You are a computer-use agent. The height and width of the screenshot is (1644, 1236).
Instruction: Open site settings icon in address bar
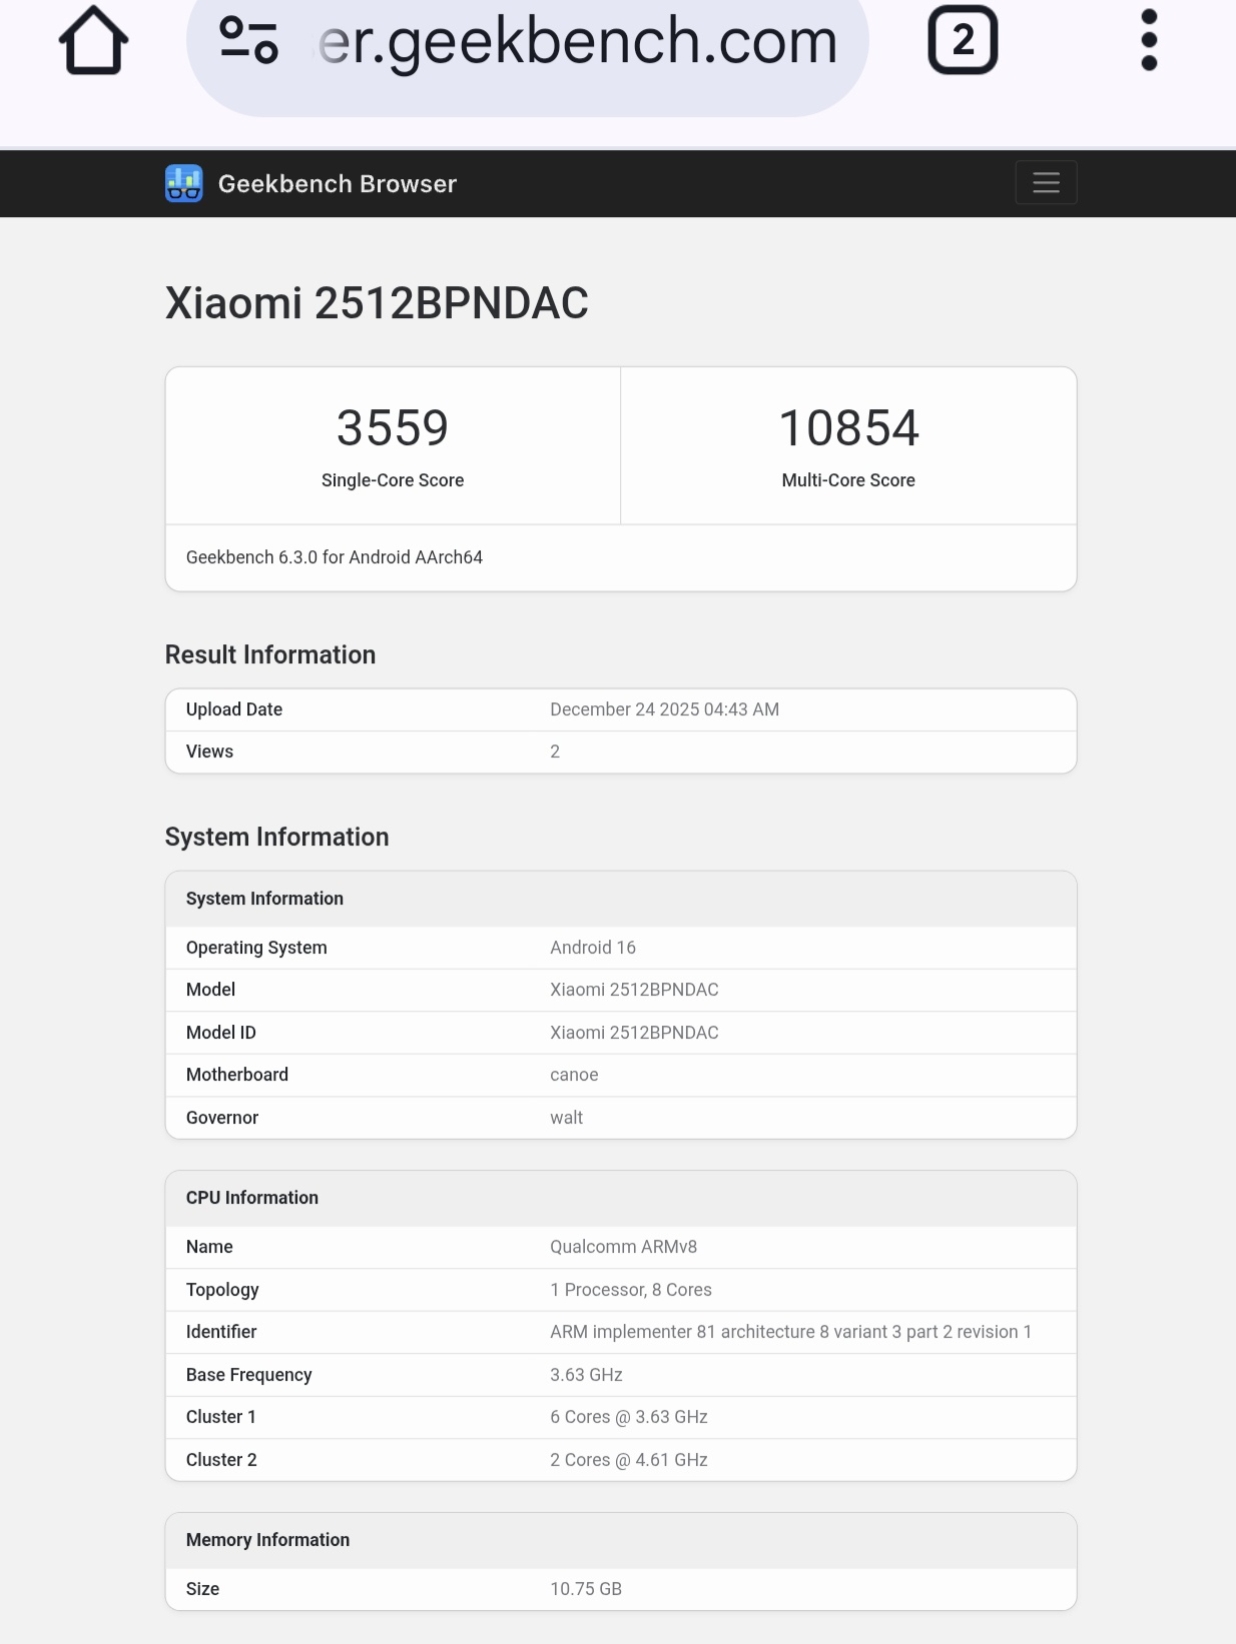pos(248,41)
